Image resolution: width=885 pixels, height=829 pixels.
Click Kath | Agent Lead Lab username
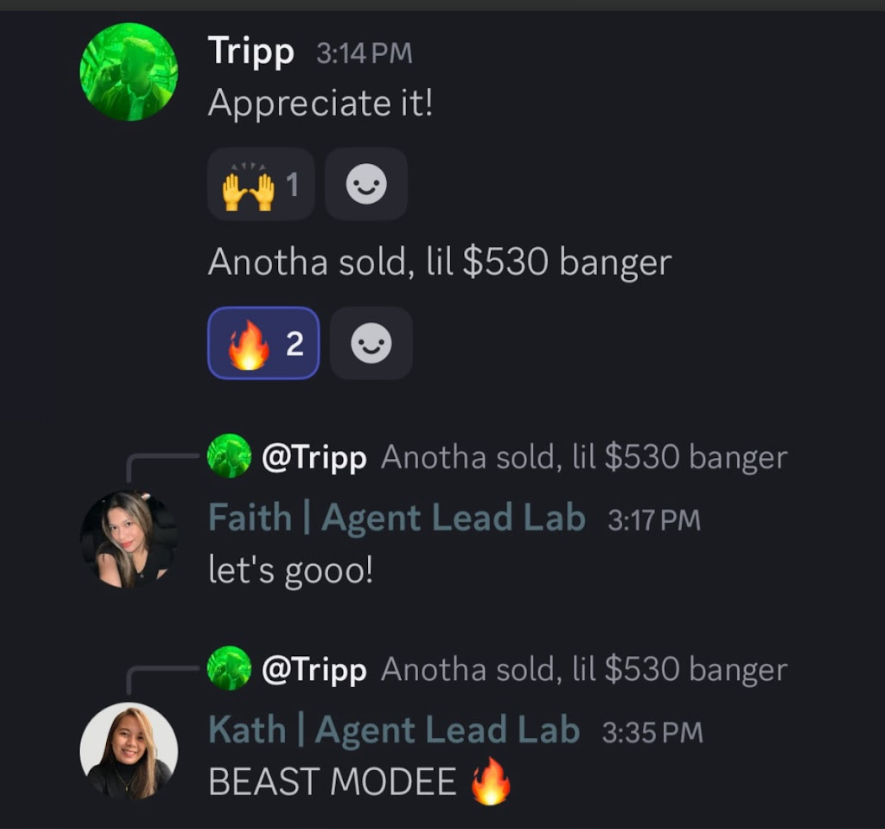coord(394,730)
